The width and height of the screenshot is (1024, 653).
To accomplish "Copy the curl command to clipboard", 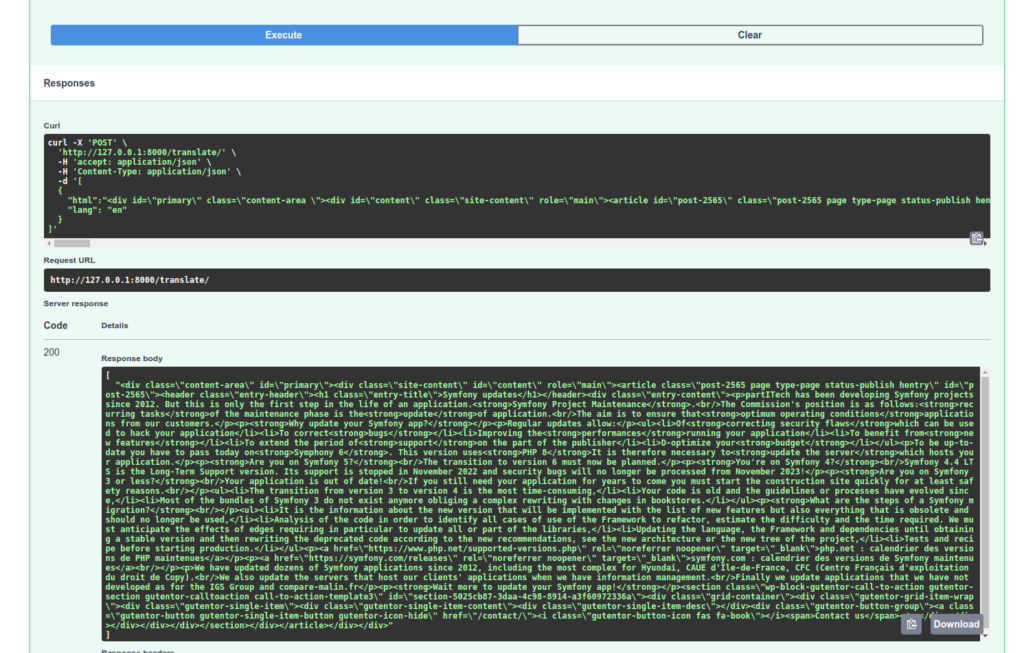I will [976, 238].
